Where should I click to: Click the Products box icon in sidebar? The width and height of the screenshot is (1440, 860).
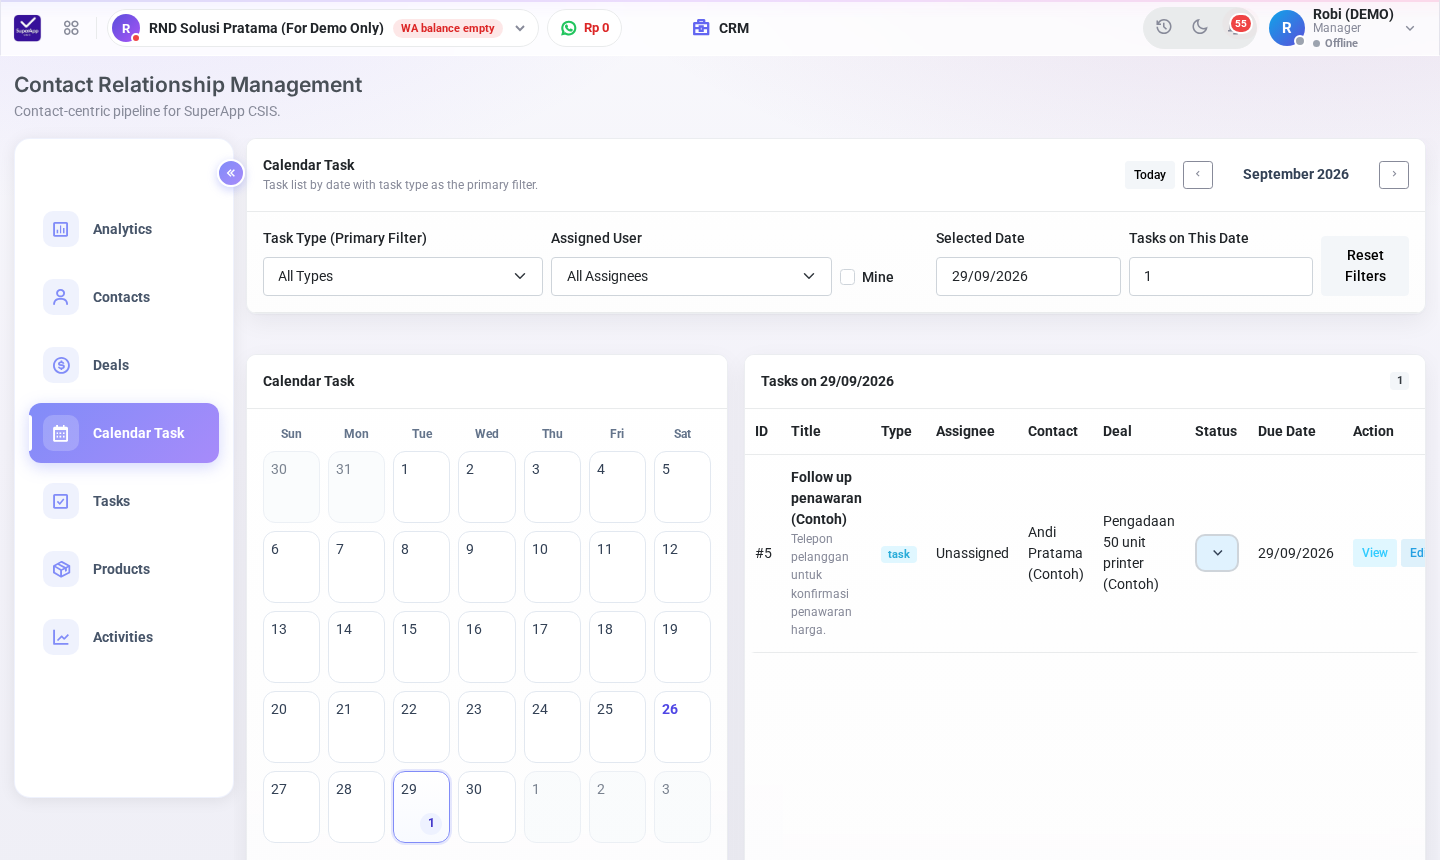tap(61, 569)
